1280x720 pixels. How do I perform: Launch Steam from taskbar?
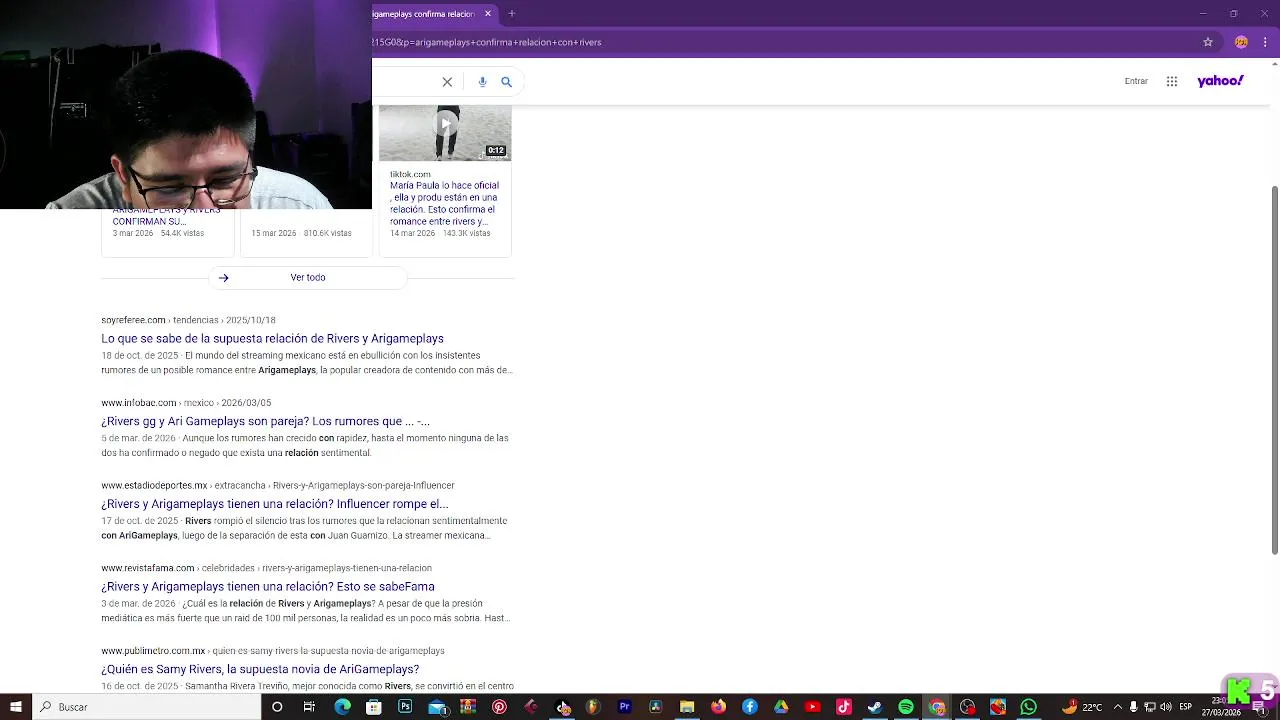point(875,707)
